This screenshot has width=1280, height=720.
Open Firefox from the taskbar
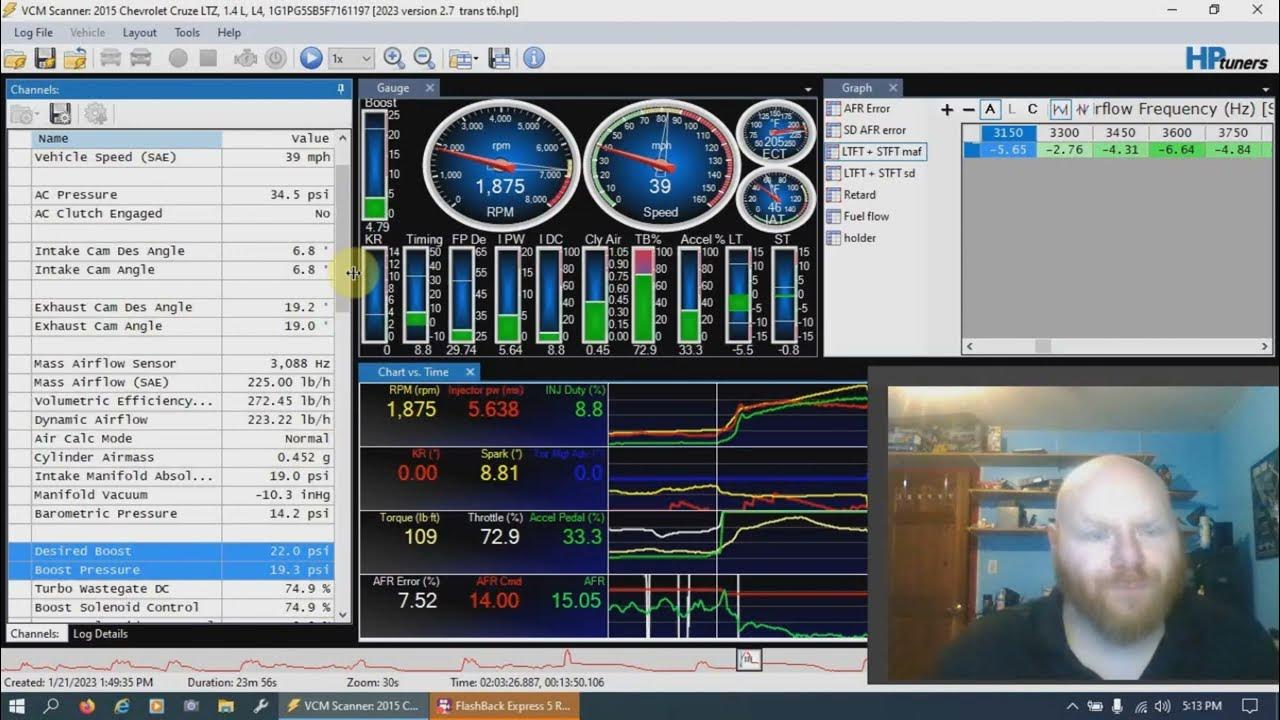click(x=87, y=705)
